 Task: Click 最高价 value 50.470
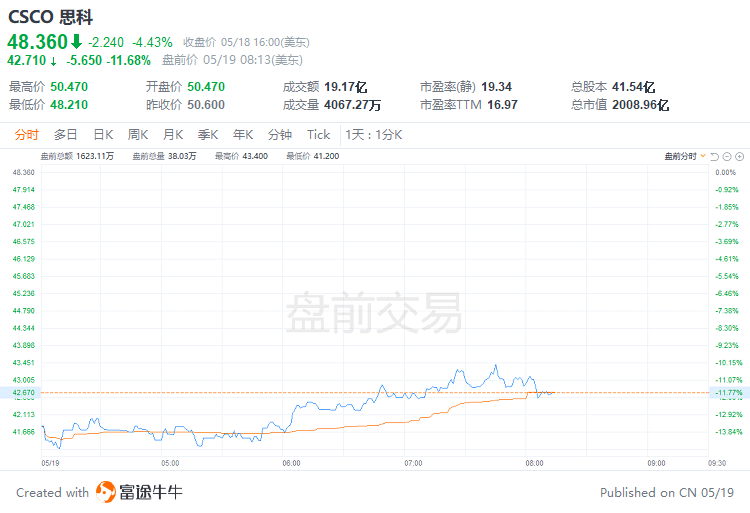(69, 87)
